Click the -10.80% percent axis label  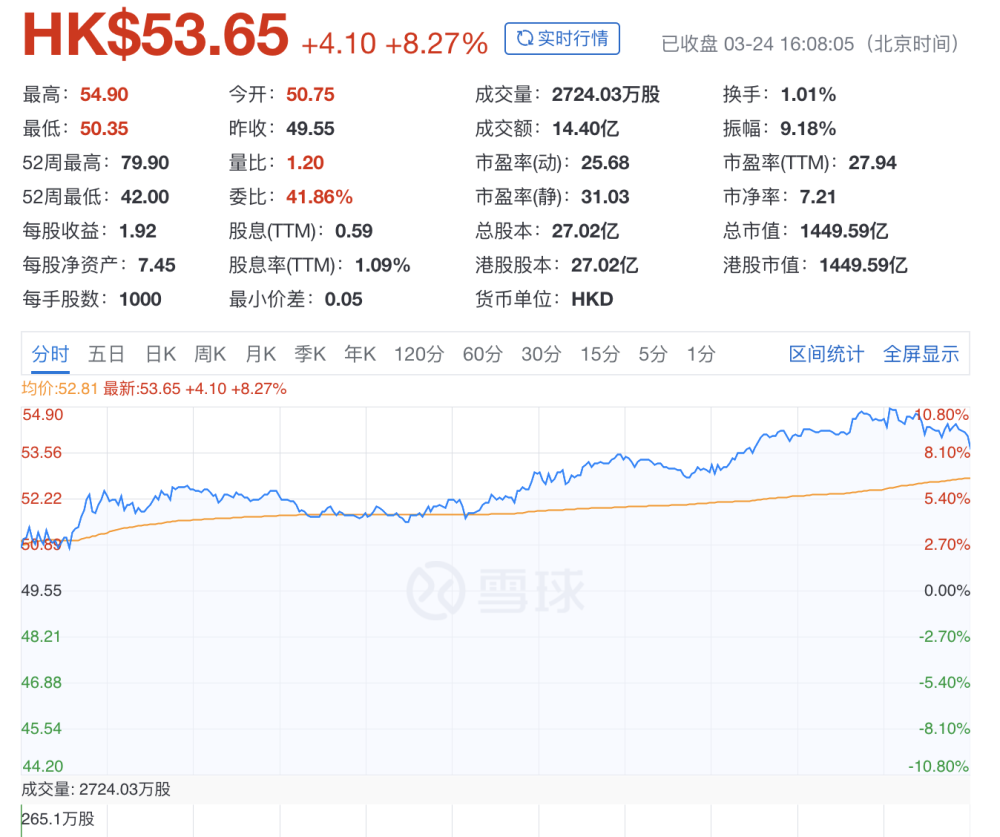(938, 766)
